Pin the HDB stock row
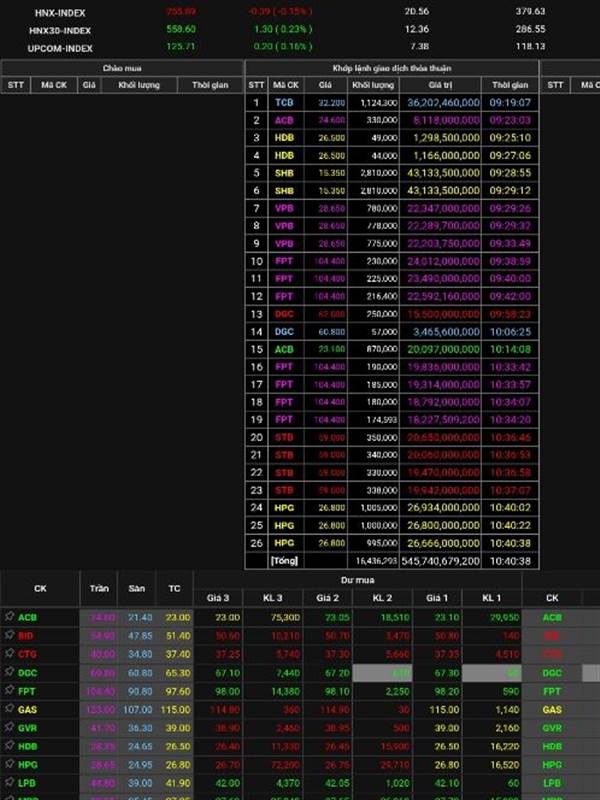The width and height of the screenshot is (600, 800). coord(9,745)
